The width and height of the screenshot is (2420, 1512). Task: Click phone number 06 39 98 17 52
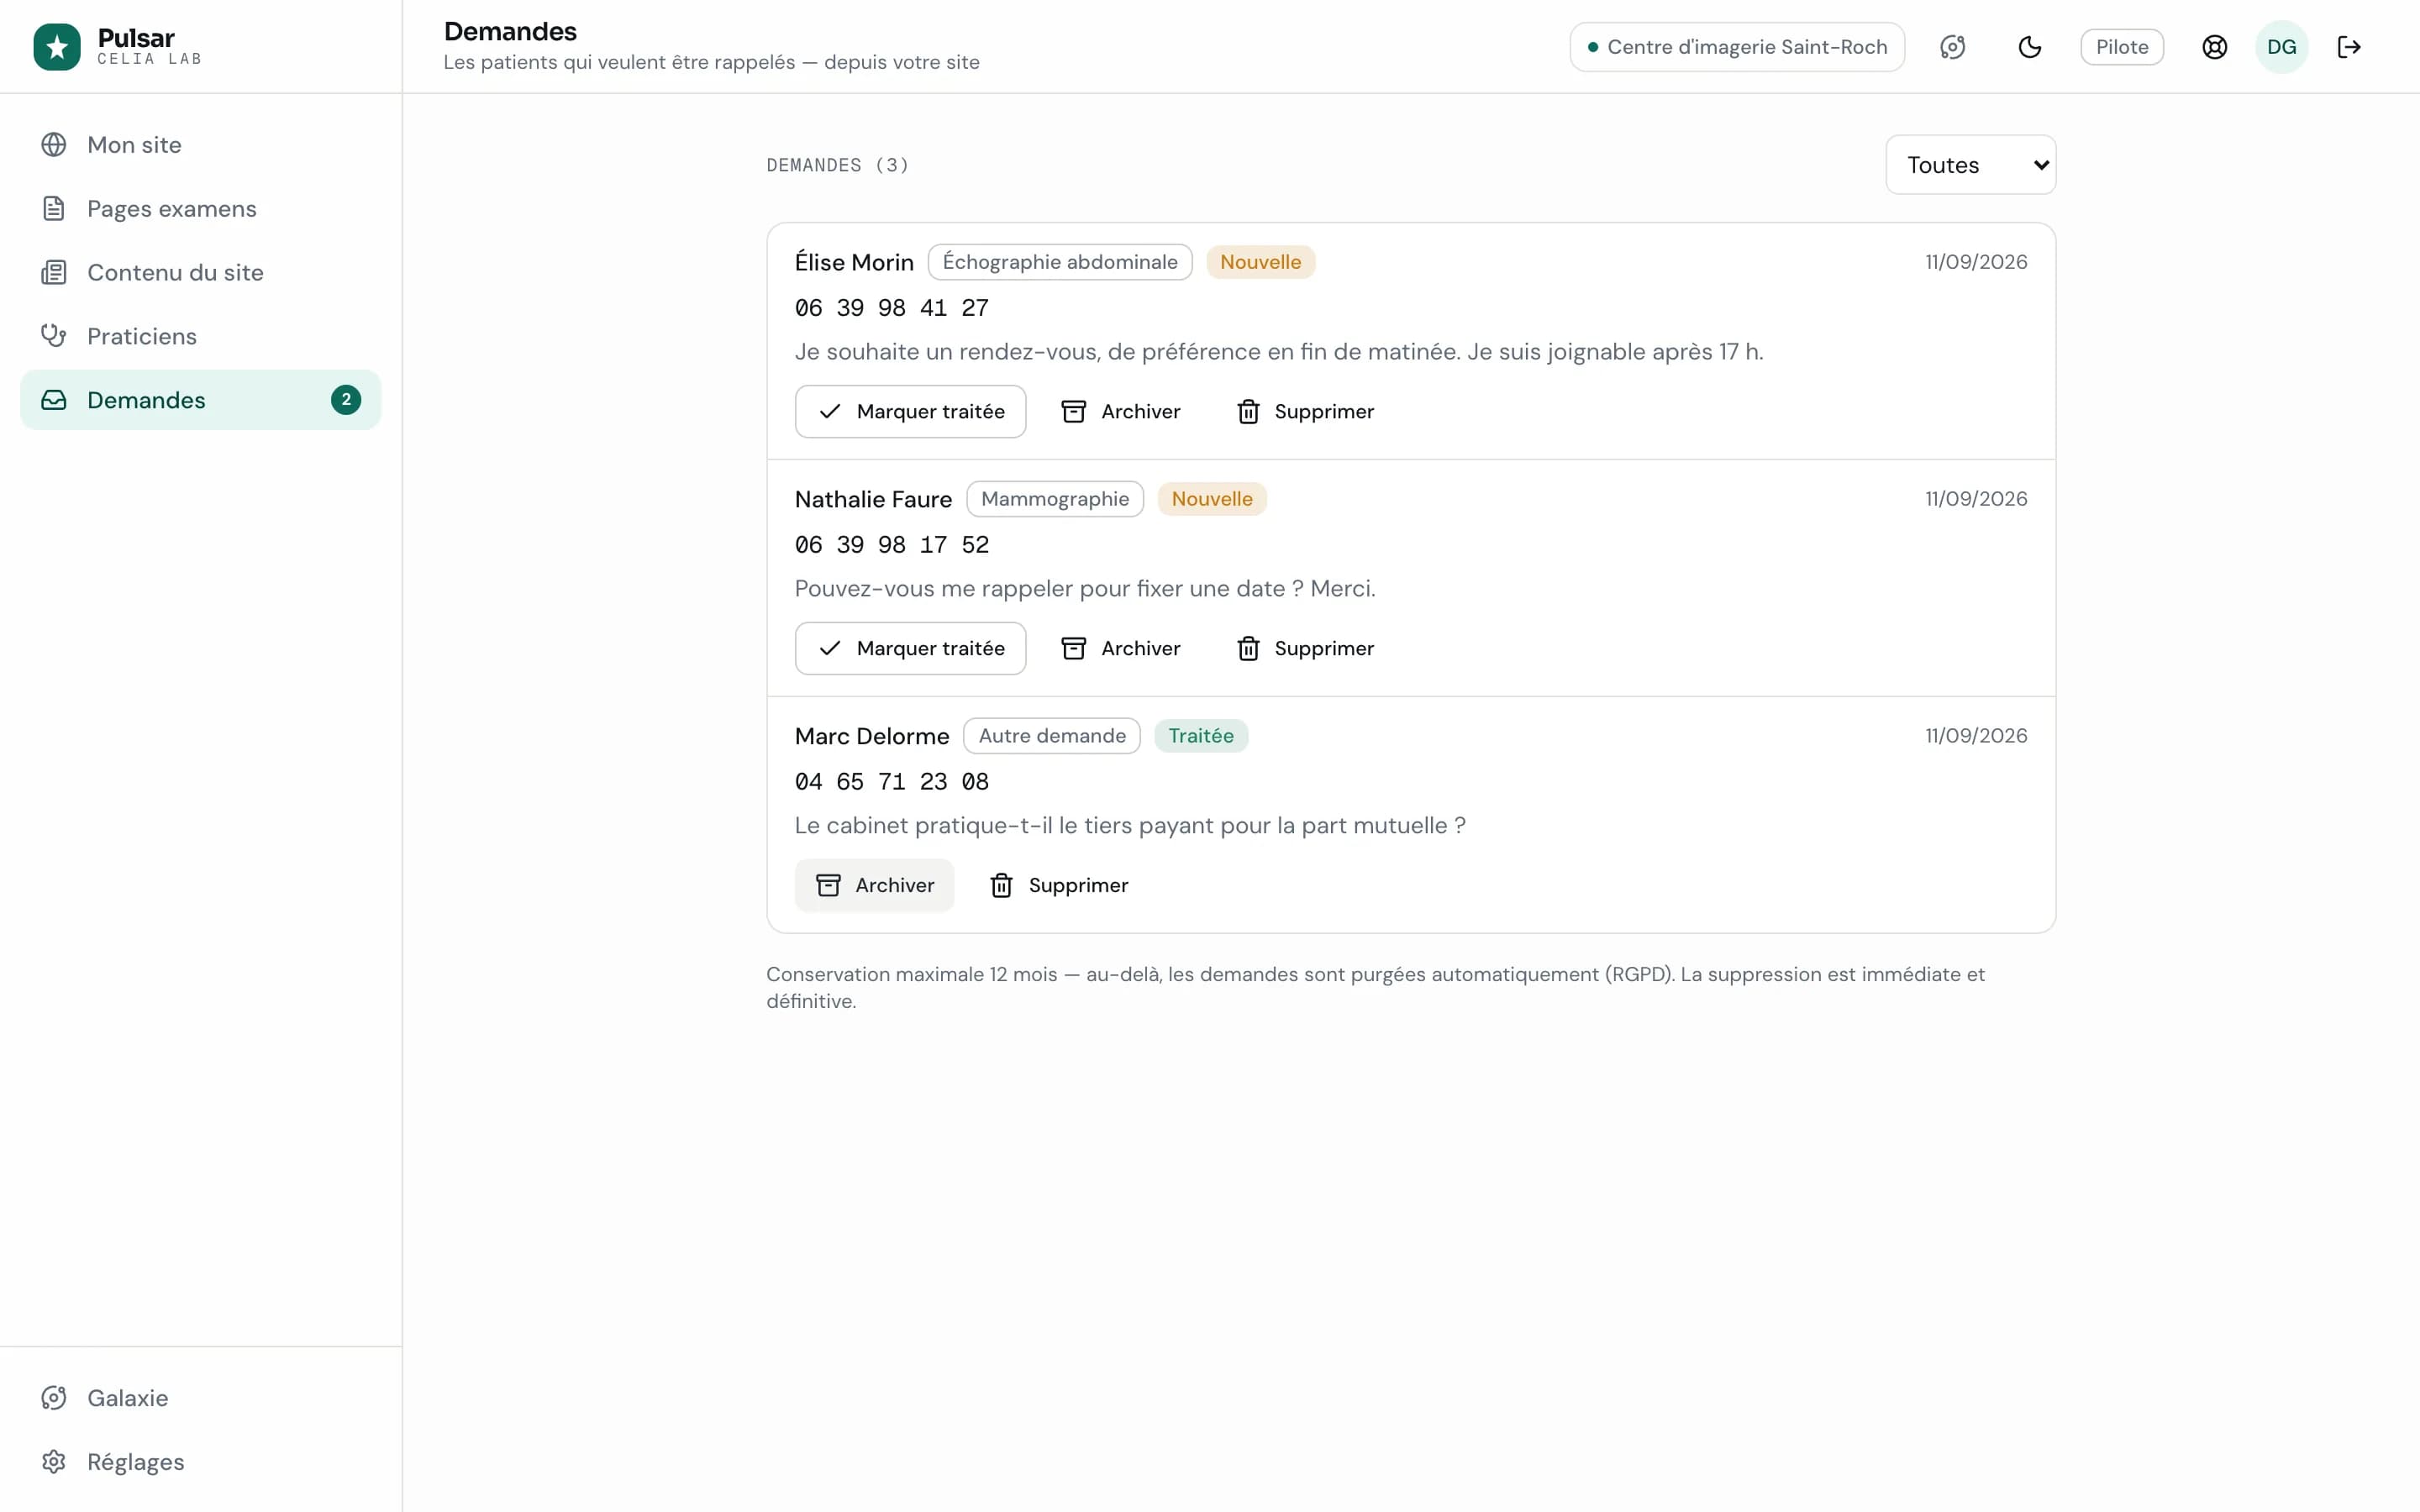click(x=892, y=545)
